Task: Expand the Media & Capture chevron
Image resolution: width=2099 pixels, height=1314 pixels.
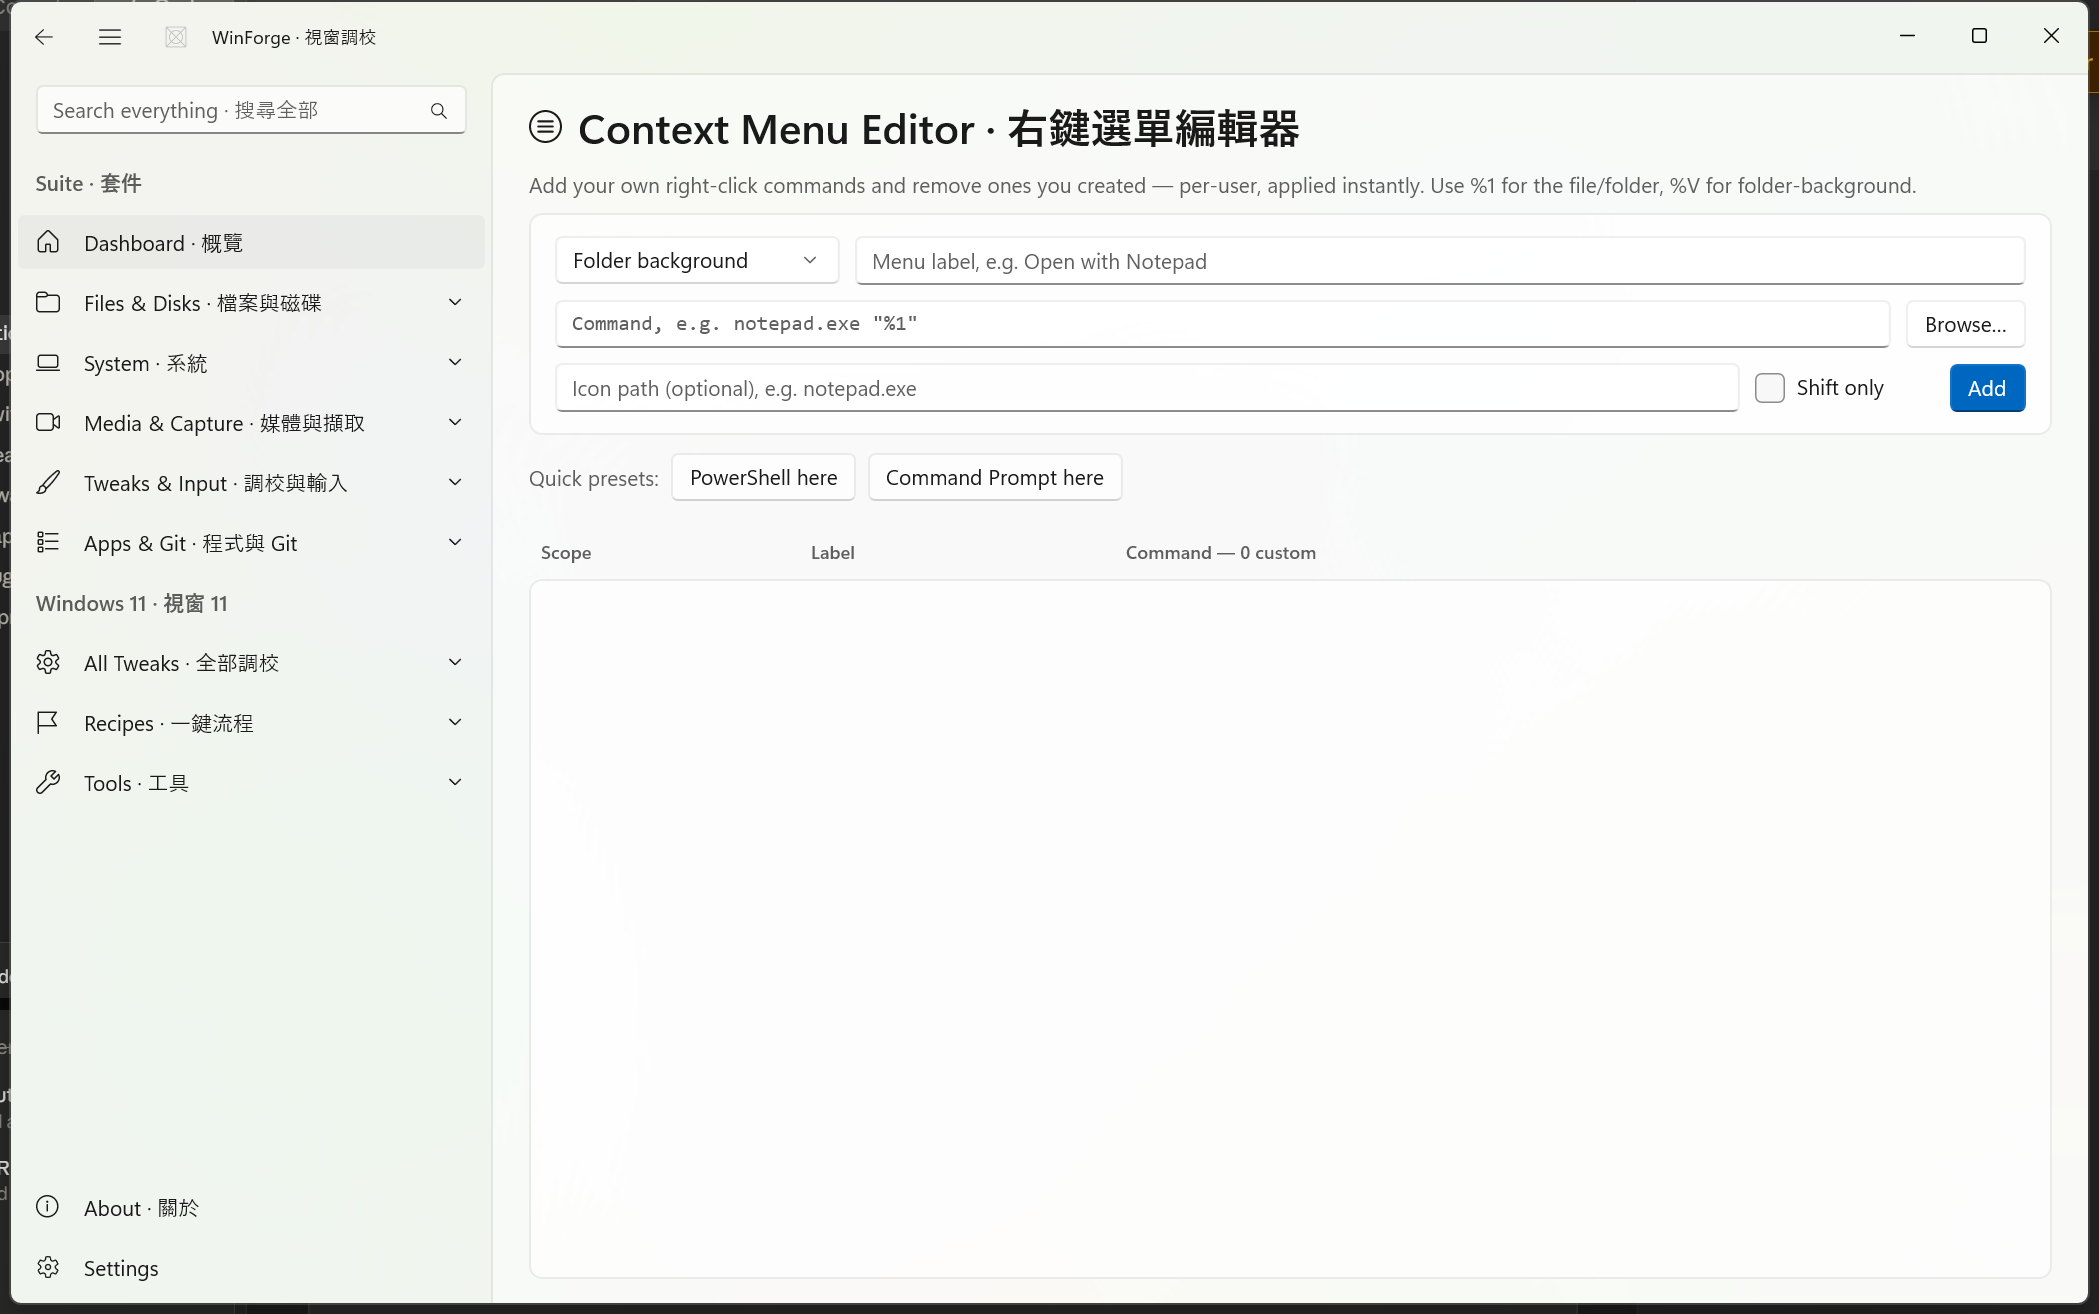Action: 455,422
